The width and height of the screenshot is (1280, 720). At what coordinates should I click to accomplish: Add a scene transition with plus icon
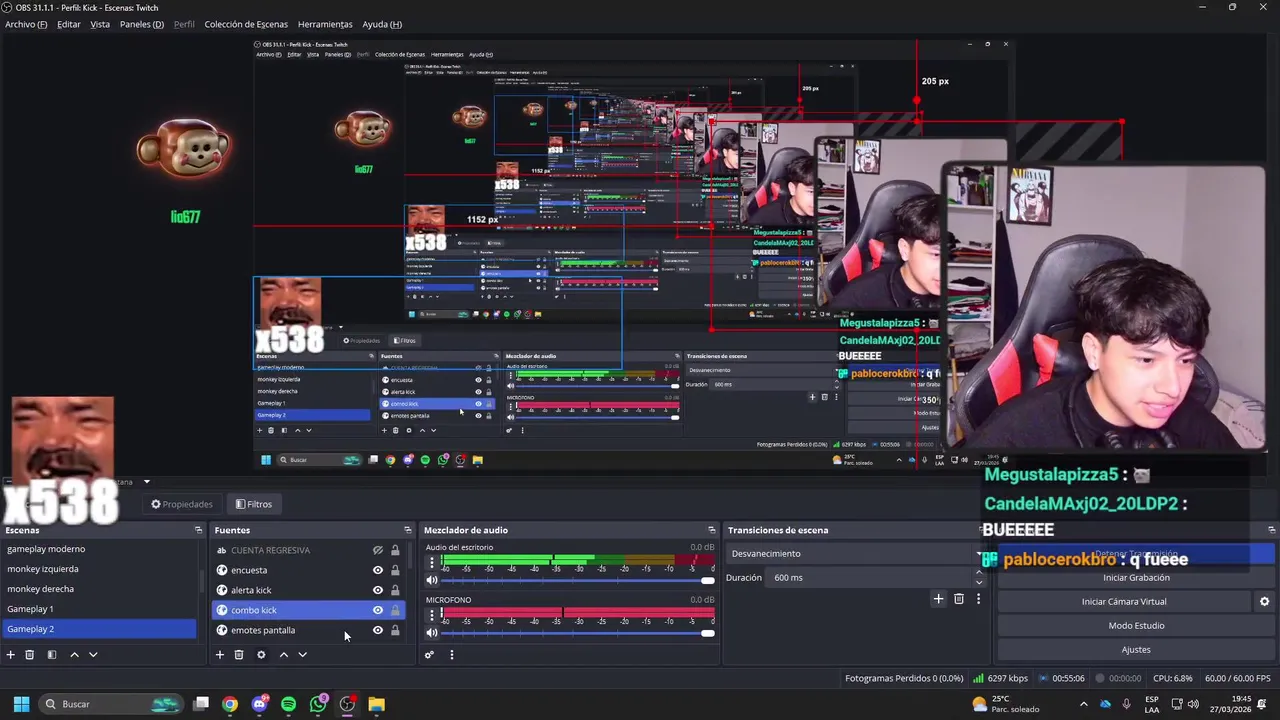pos(938,599)
